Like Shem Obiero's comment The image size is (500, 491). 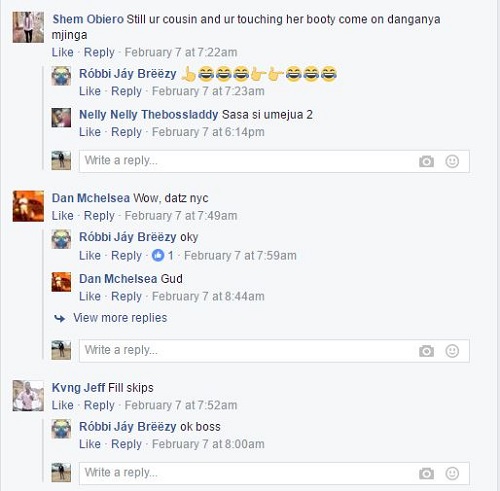(62, 52)
